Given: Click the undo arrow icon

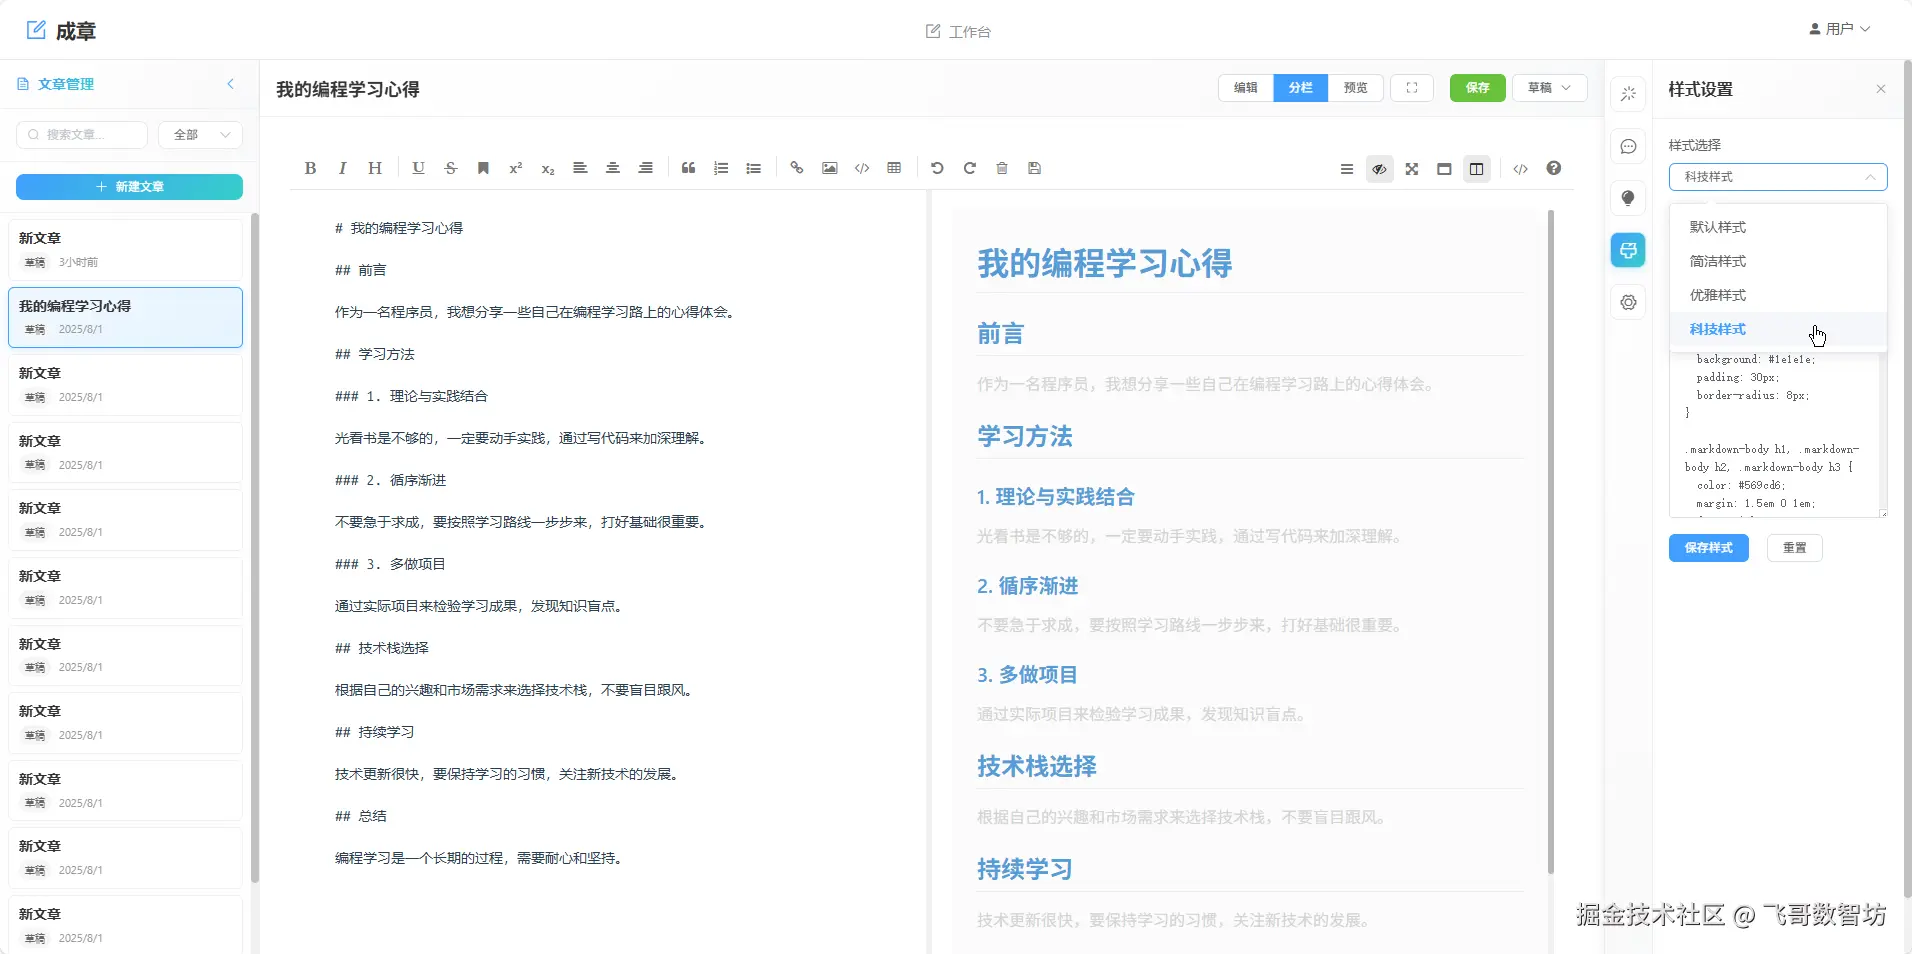Looking at the screenshot, I should tap(937, 168).
